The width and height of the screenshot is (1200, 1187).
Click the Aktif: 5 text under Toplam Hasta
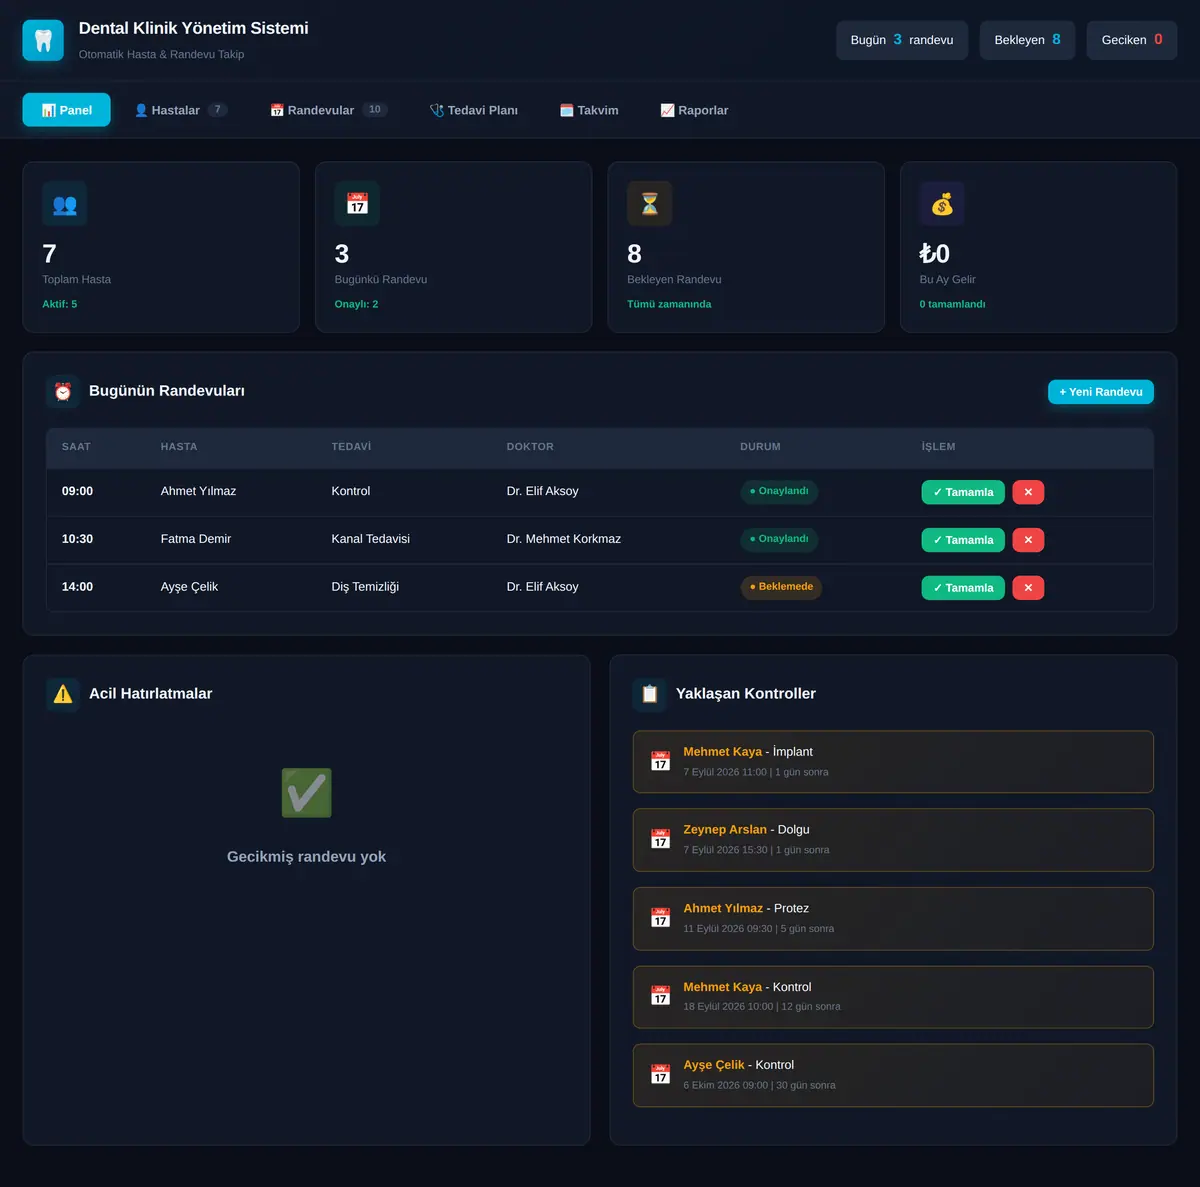60,304
